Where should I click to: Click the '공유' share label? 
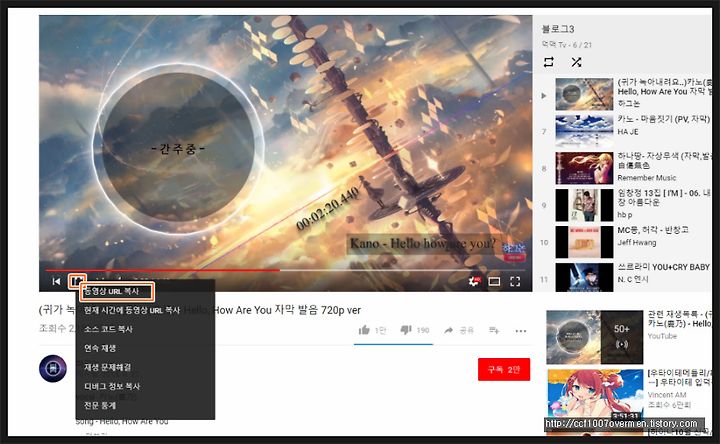click(467, 330)
